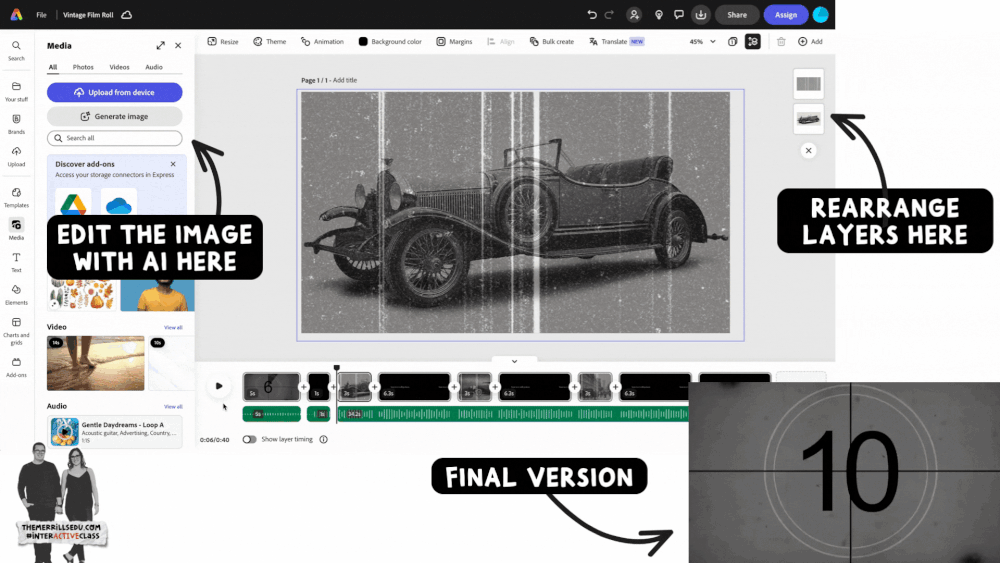Screen dimensions: 1000x563
Task: Toggle Show layer timing switch
Action: pyautogui.click(x=249, y=439)
